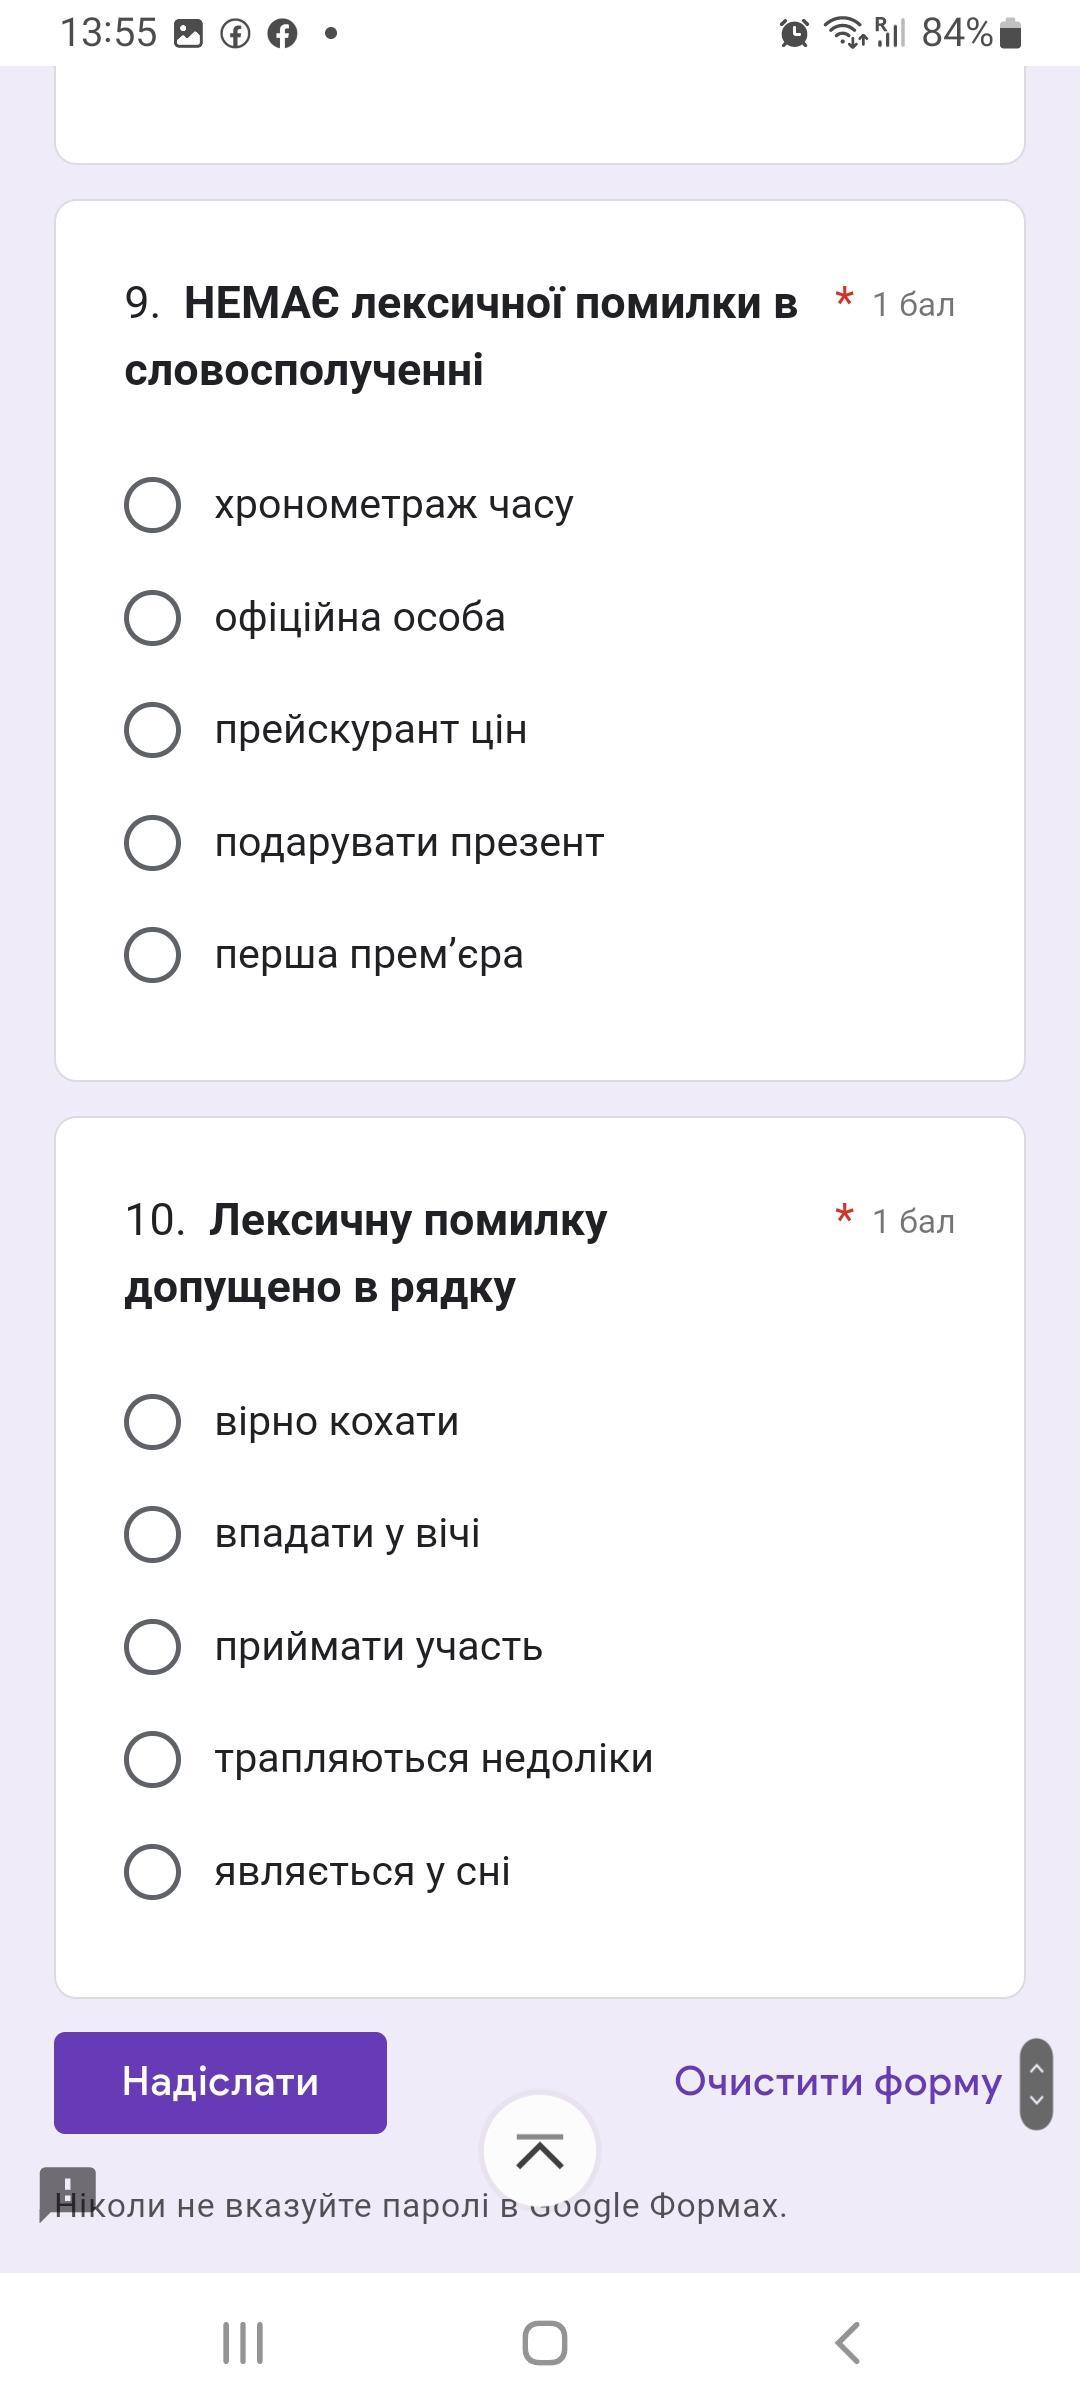Click the 'Очистити форму' link
The width and height of the screenshot is (1080, 2408).
point(837,2082)
